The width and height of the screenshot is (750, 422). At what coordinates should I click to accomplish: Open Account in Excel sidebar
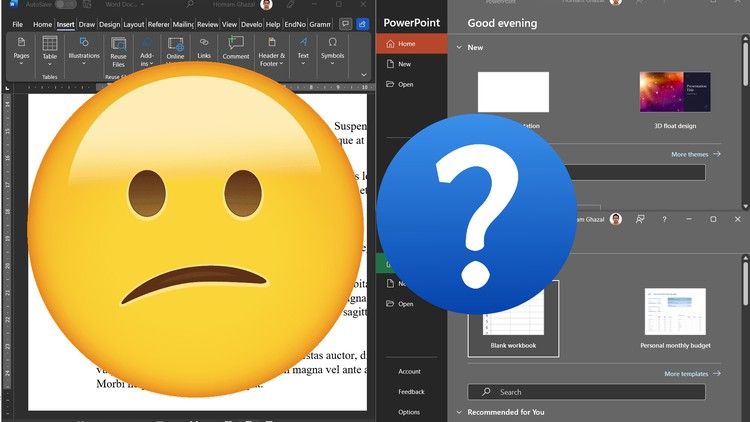(x=409, y=371)
